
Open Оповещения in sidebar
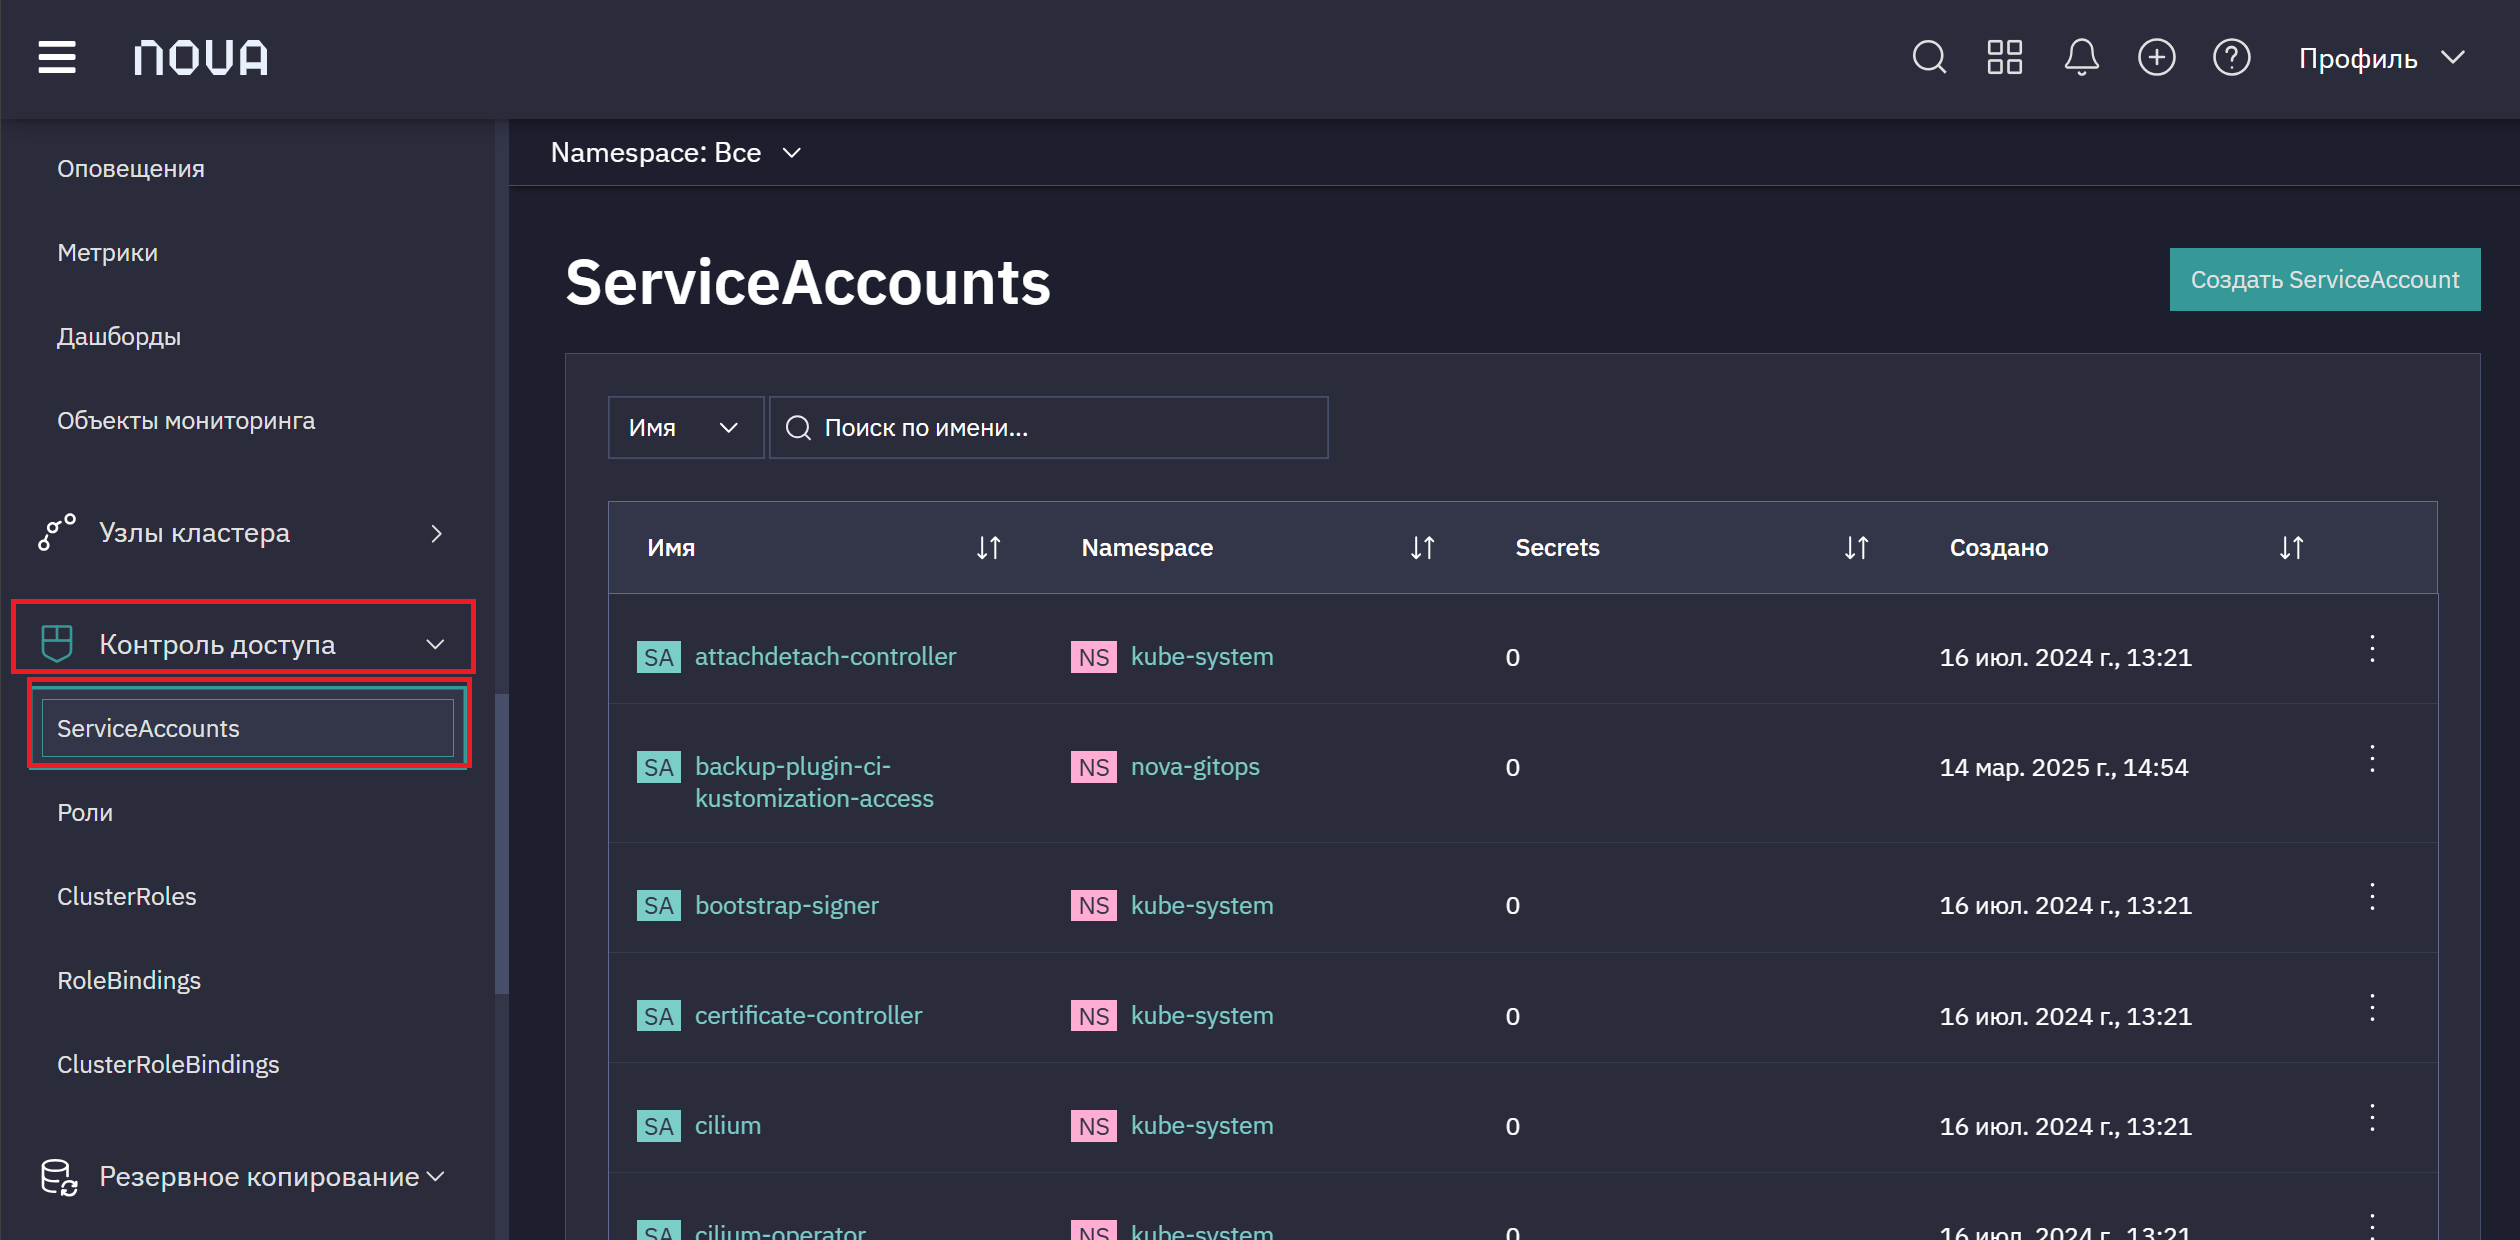click(x=131, y=169)
